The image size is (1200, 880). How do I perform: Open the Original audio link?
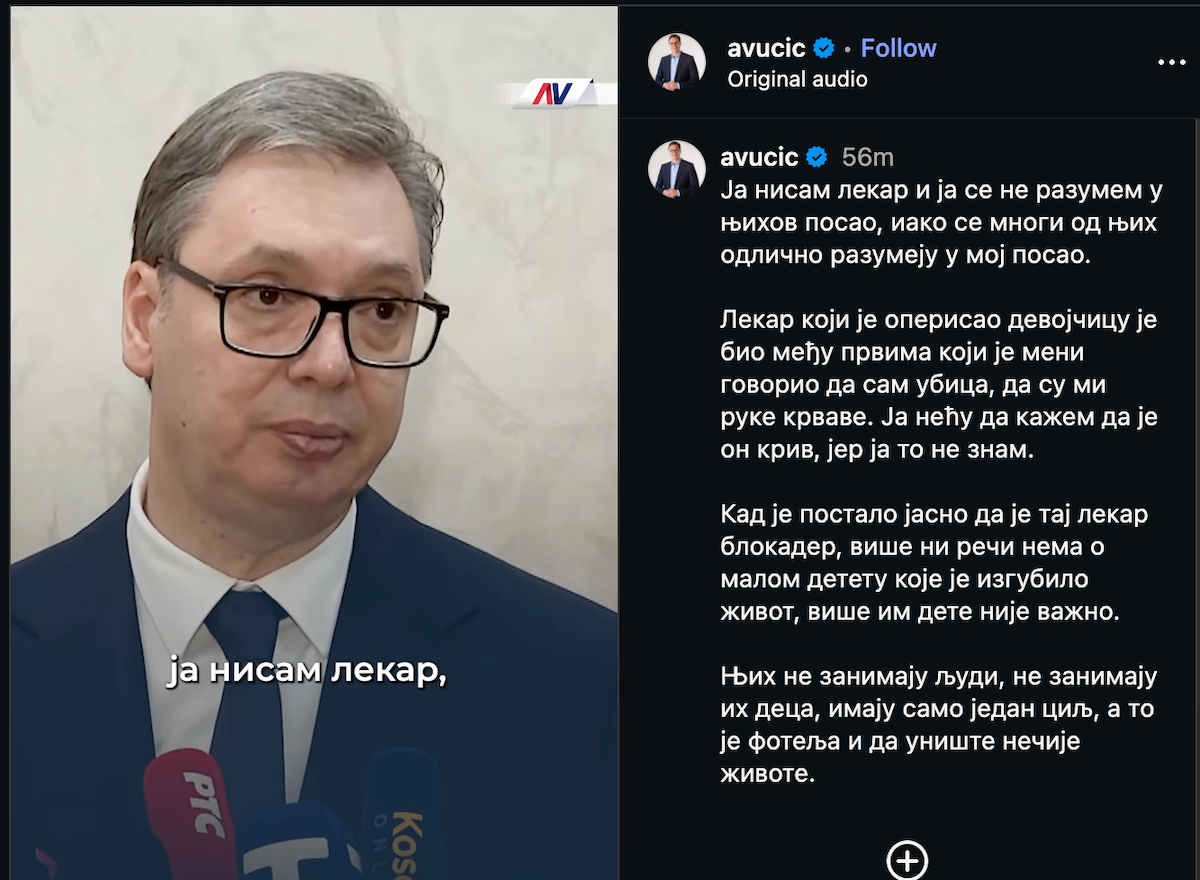coord(797,79)
